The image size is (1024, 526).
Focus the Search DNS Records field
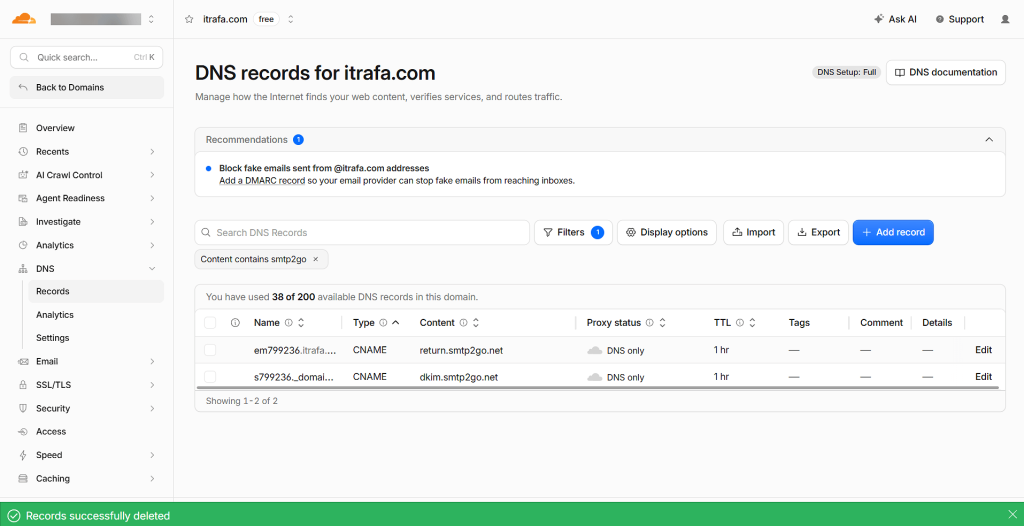[x=362, y=233]
